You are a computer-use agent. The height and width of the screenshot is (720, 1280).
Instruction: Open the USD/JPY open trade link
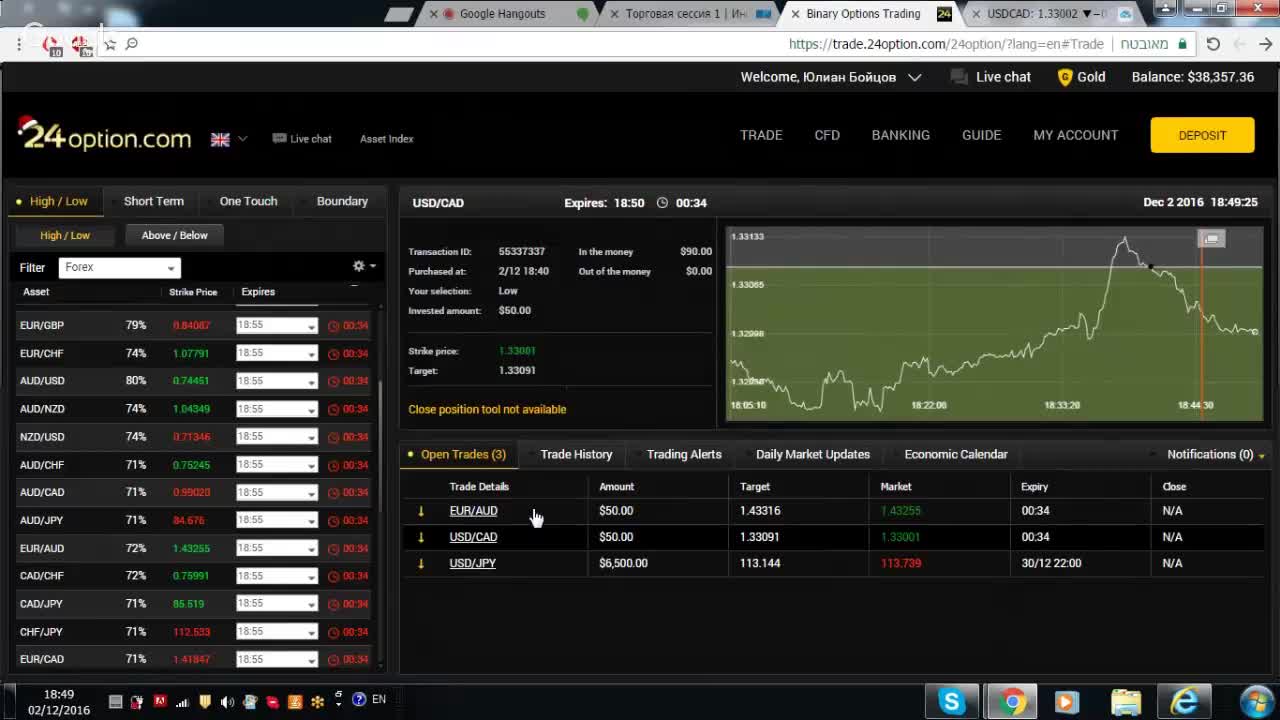coord(472,563)
